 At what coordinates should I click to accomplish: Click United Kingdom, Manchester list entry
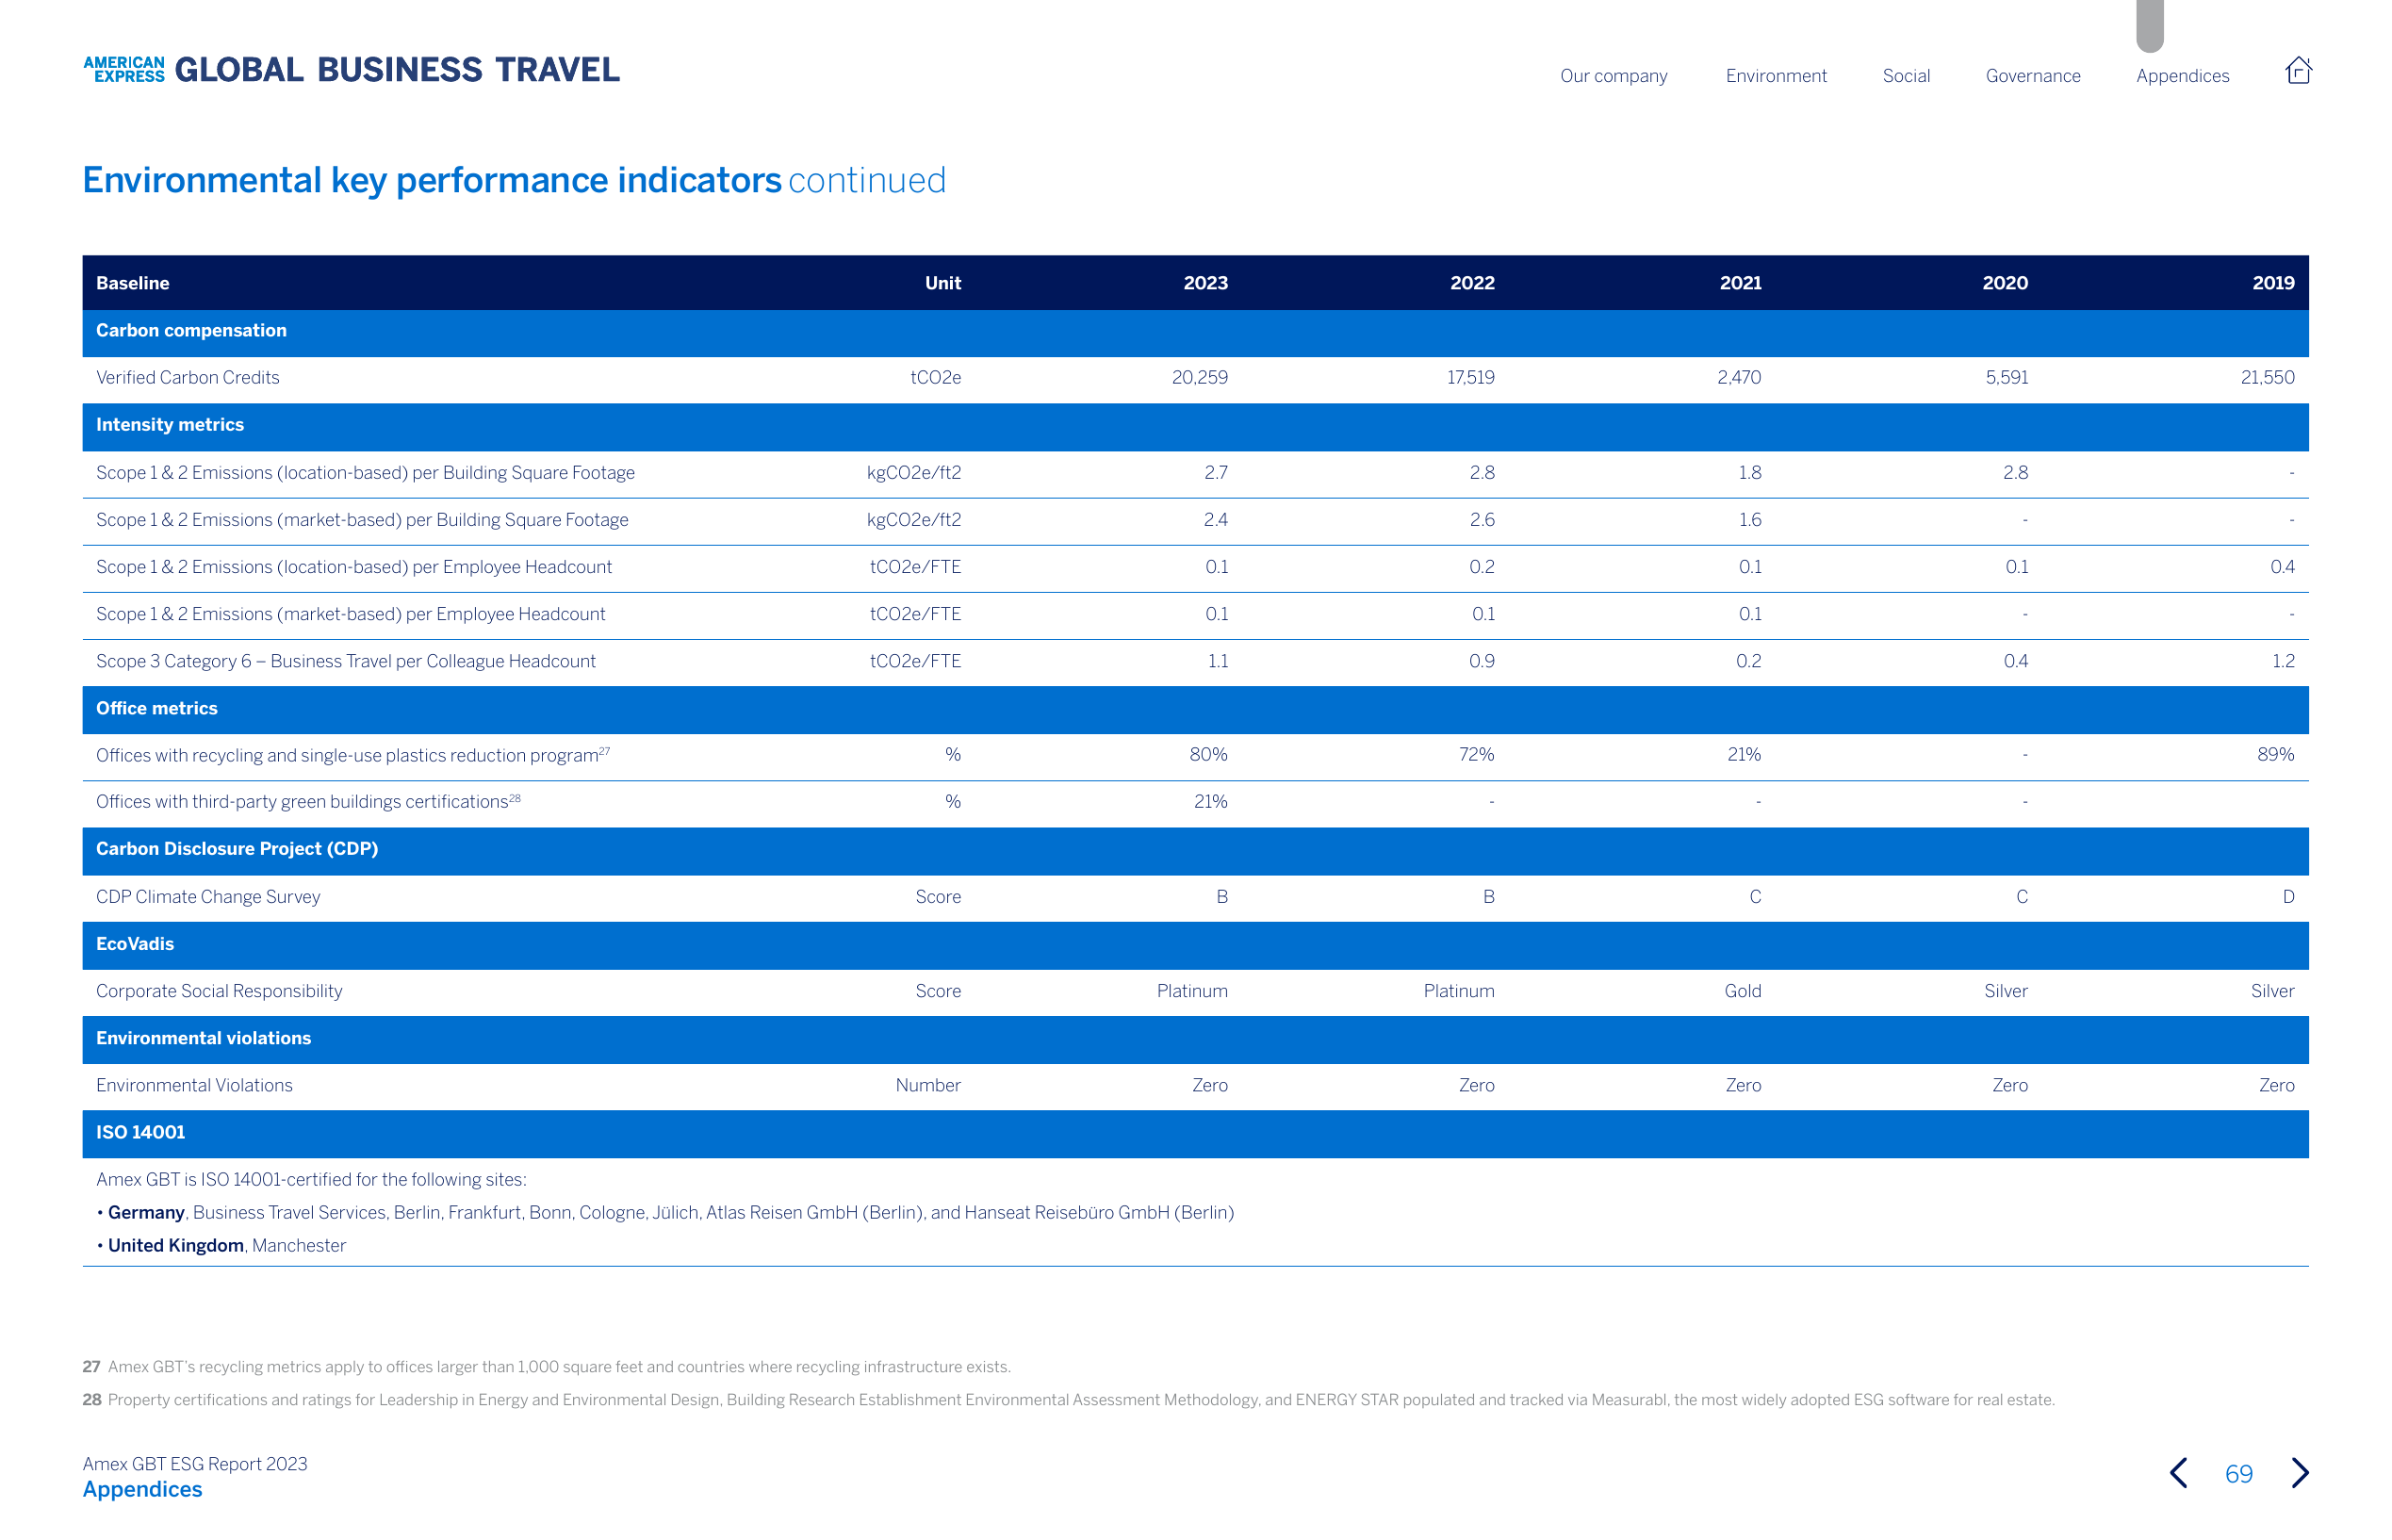pyautogui.click(x=227, y=1246)
